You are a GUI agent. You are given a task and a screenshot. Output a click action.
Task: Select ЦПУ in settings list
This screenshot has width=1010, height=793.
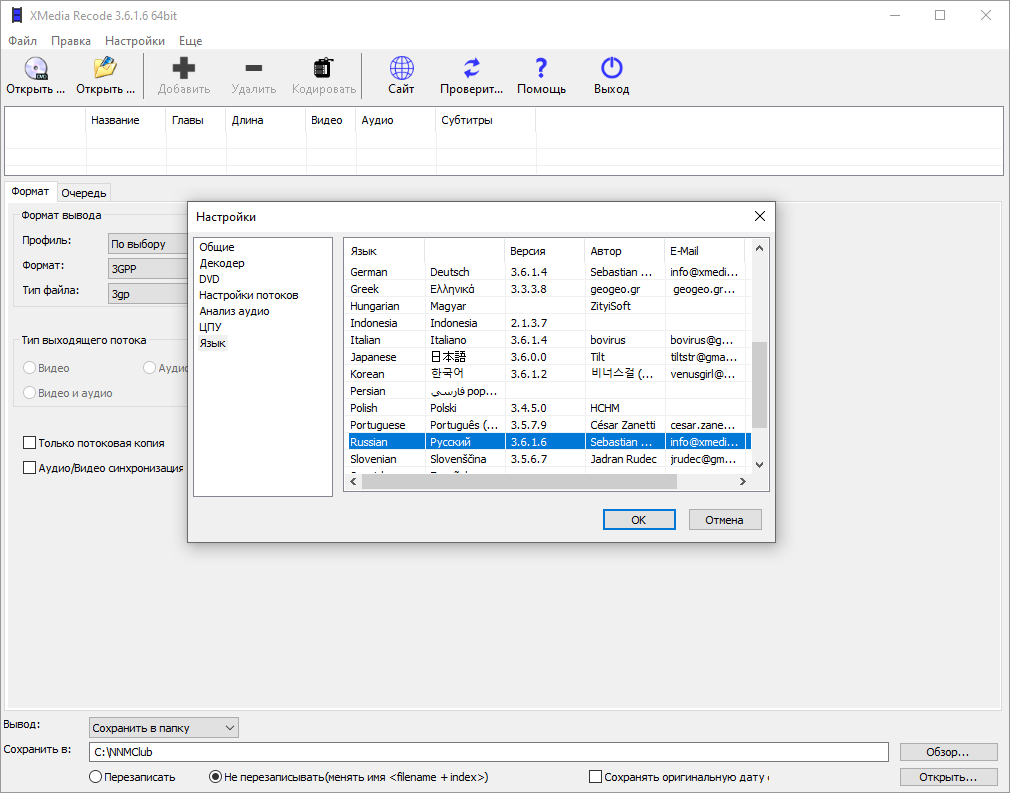pos(210,327)
